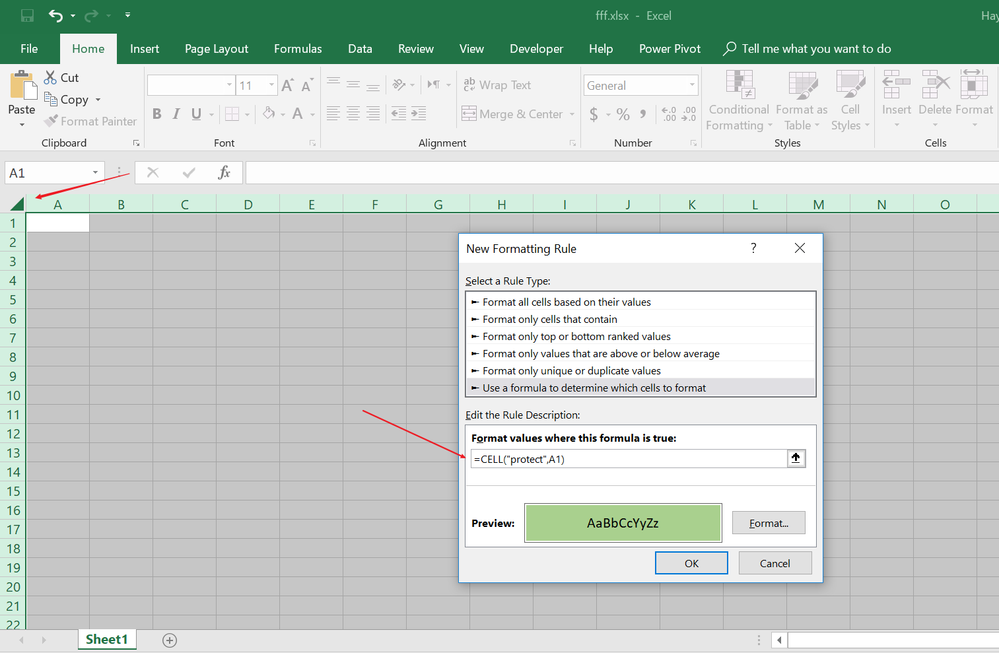Open Font settings dialog launcher
Image resolution: width=999 pixels, height=653 pixels.
[x=312, y=143]
